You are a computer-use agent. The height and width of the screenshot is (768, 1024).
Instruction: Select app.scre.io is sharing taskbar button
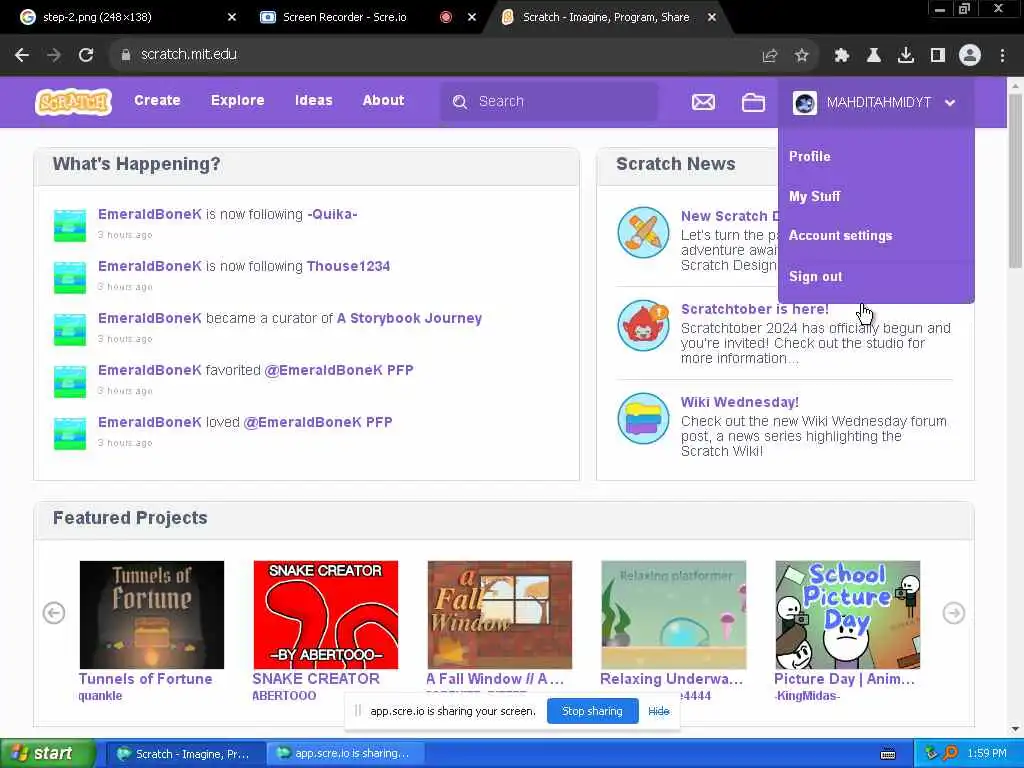pos(346,754)
